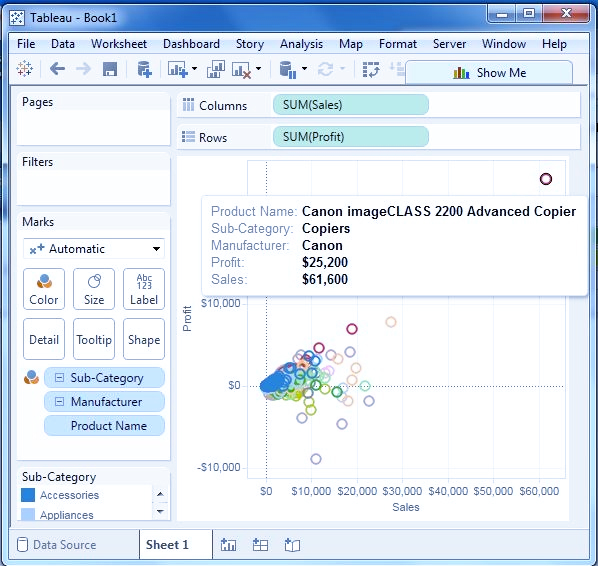Image resolution: width=600 pixels, height=566 pixels.
Task: Collapse the Manufacturer pill hierarchy
Action: point(59,401)
